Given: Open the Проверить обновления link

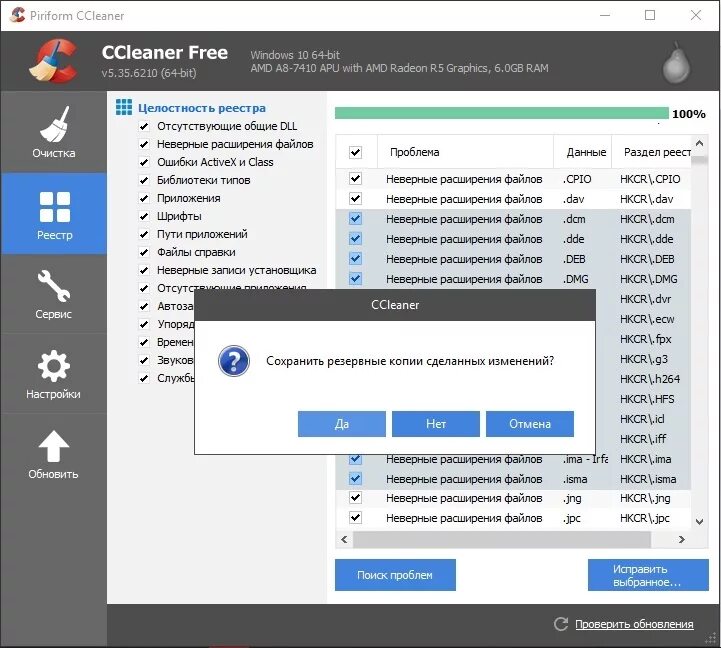Looking at the screenshot, I should tap(634, 624).
